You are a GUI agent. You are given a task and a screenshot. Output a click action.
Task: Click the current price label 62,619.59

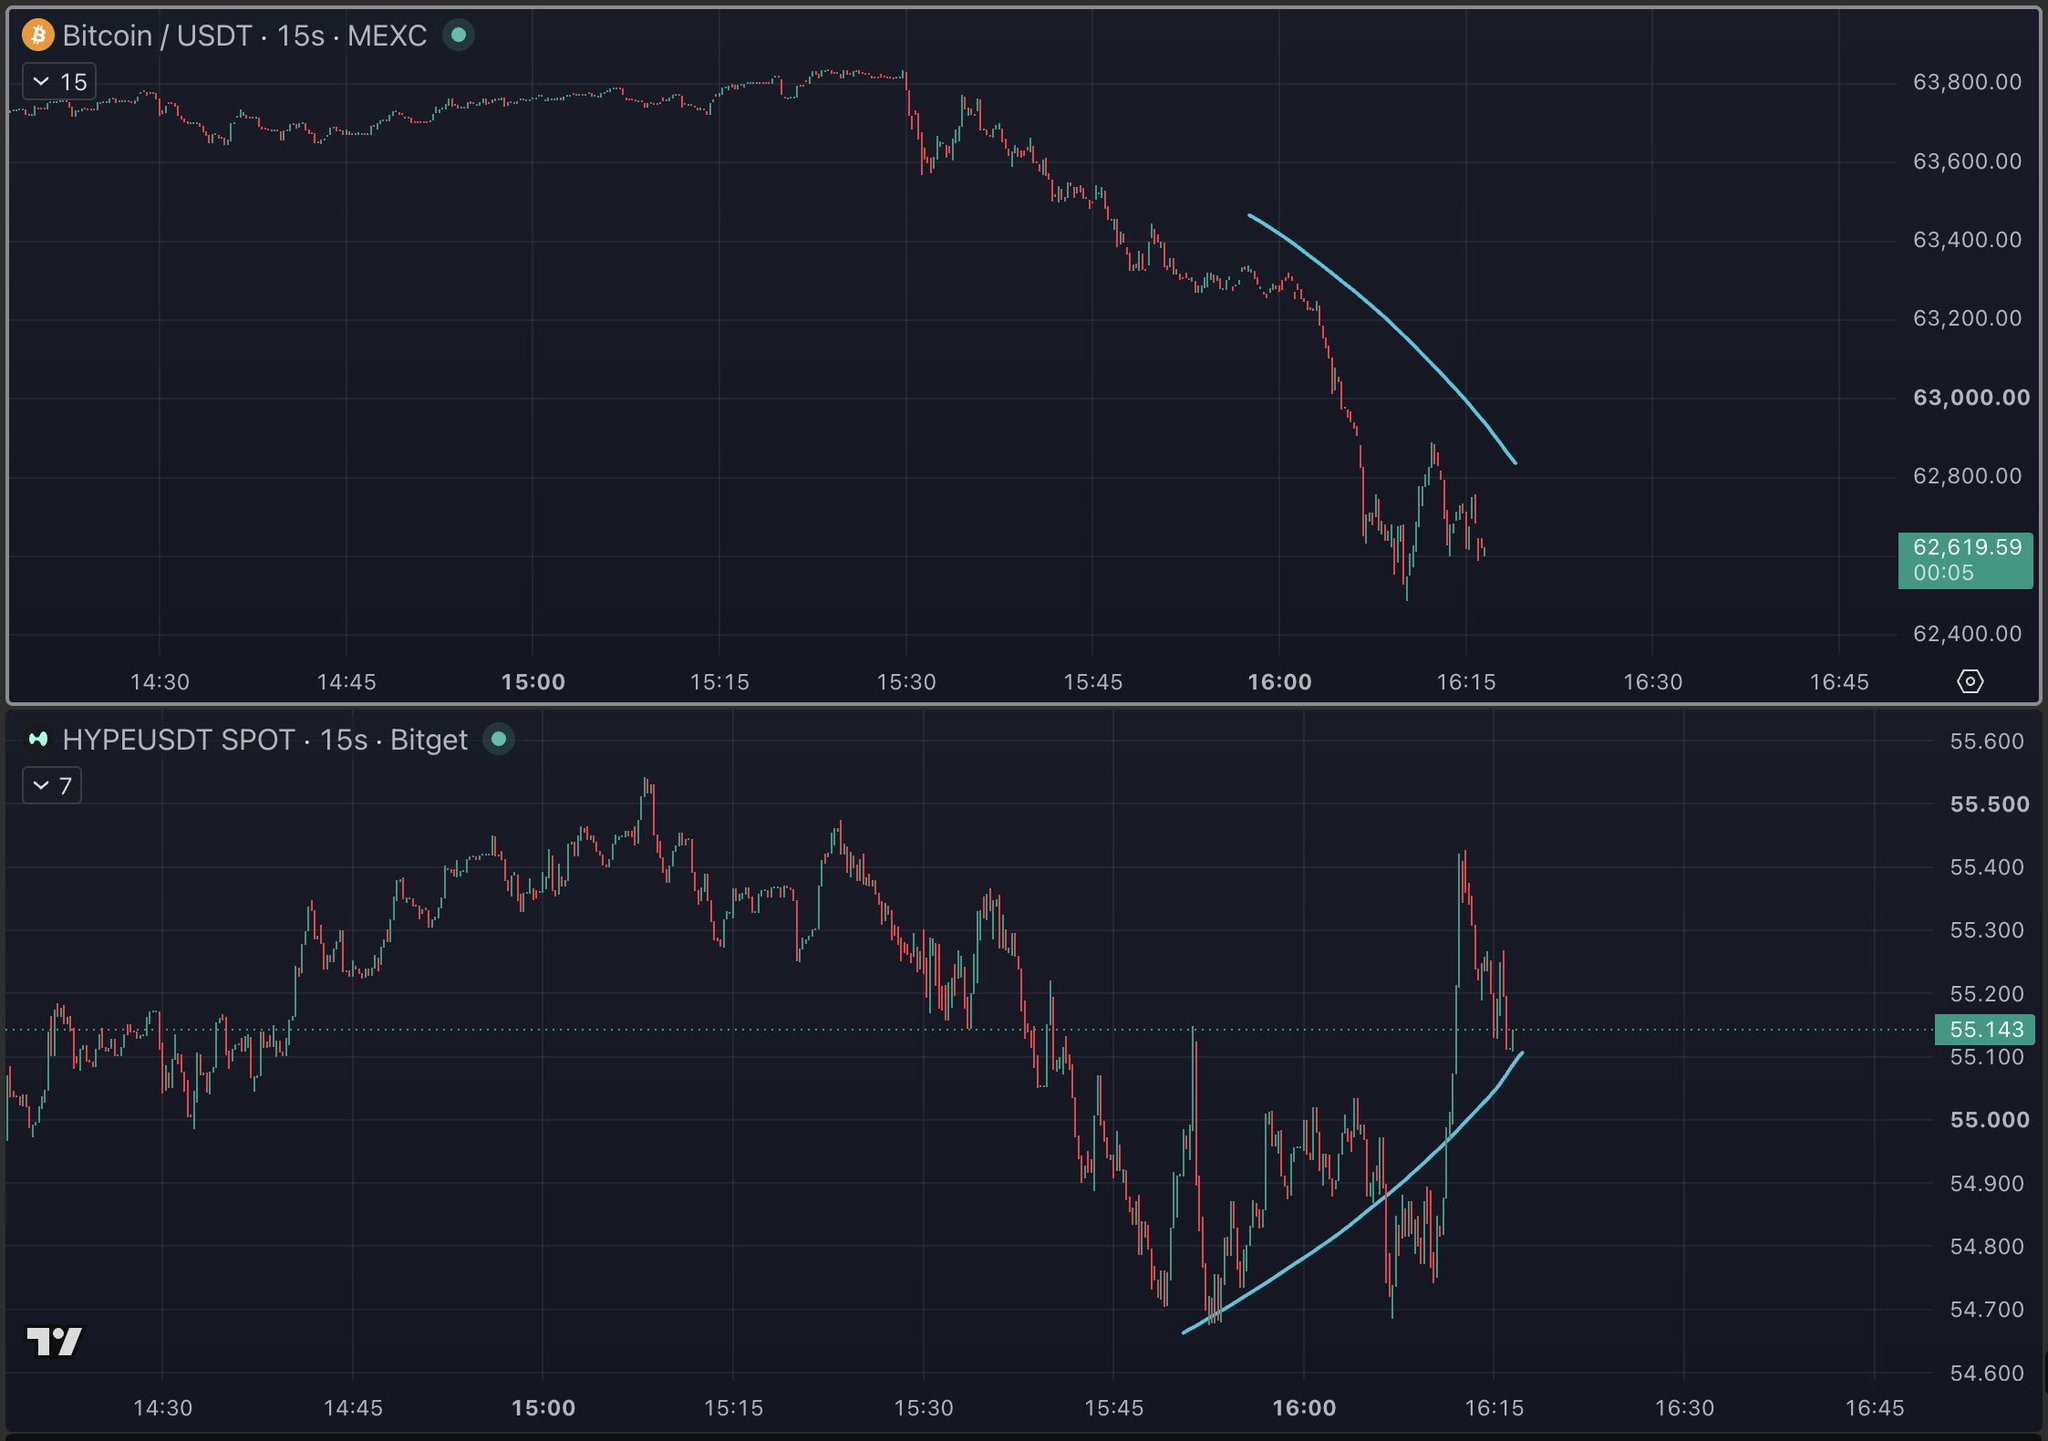pyautogui.click(x=1965, y=560)
